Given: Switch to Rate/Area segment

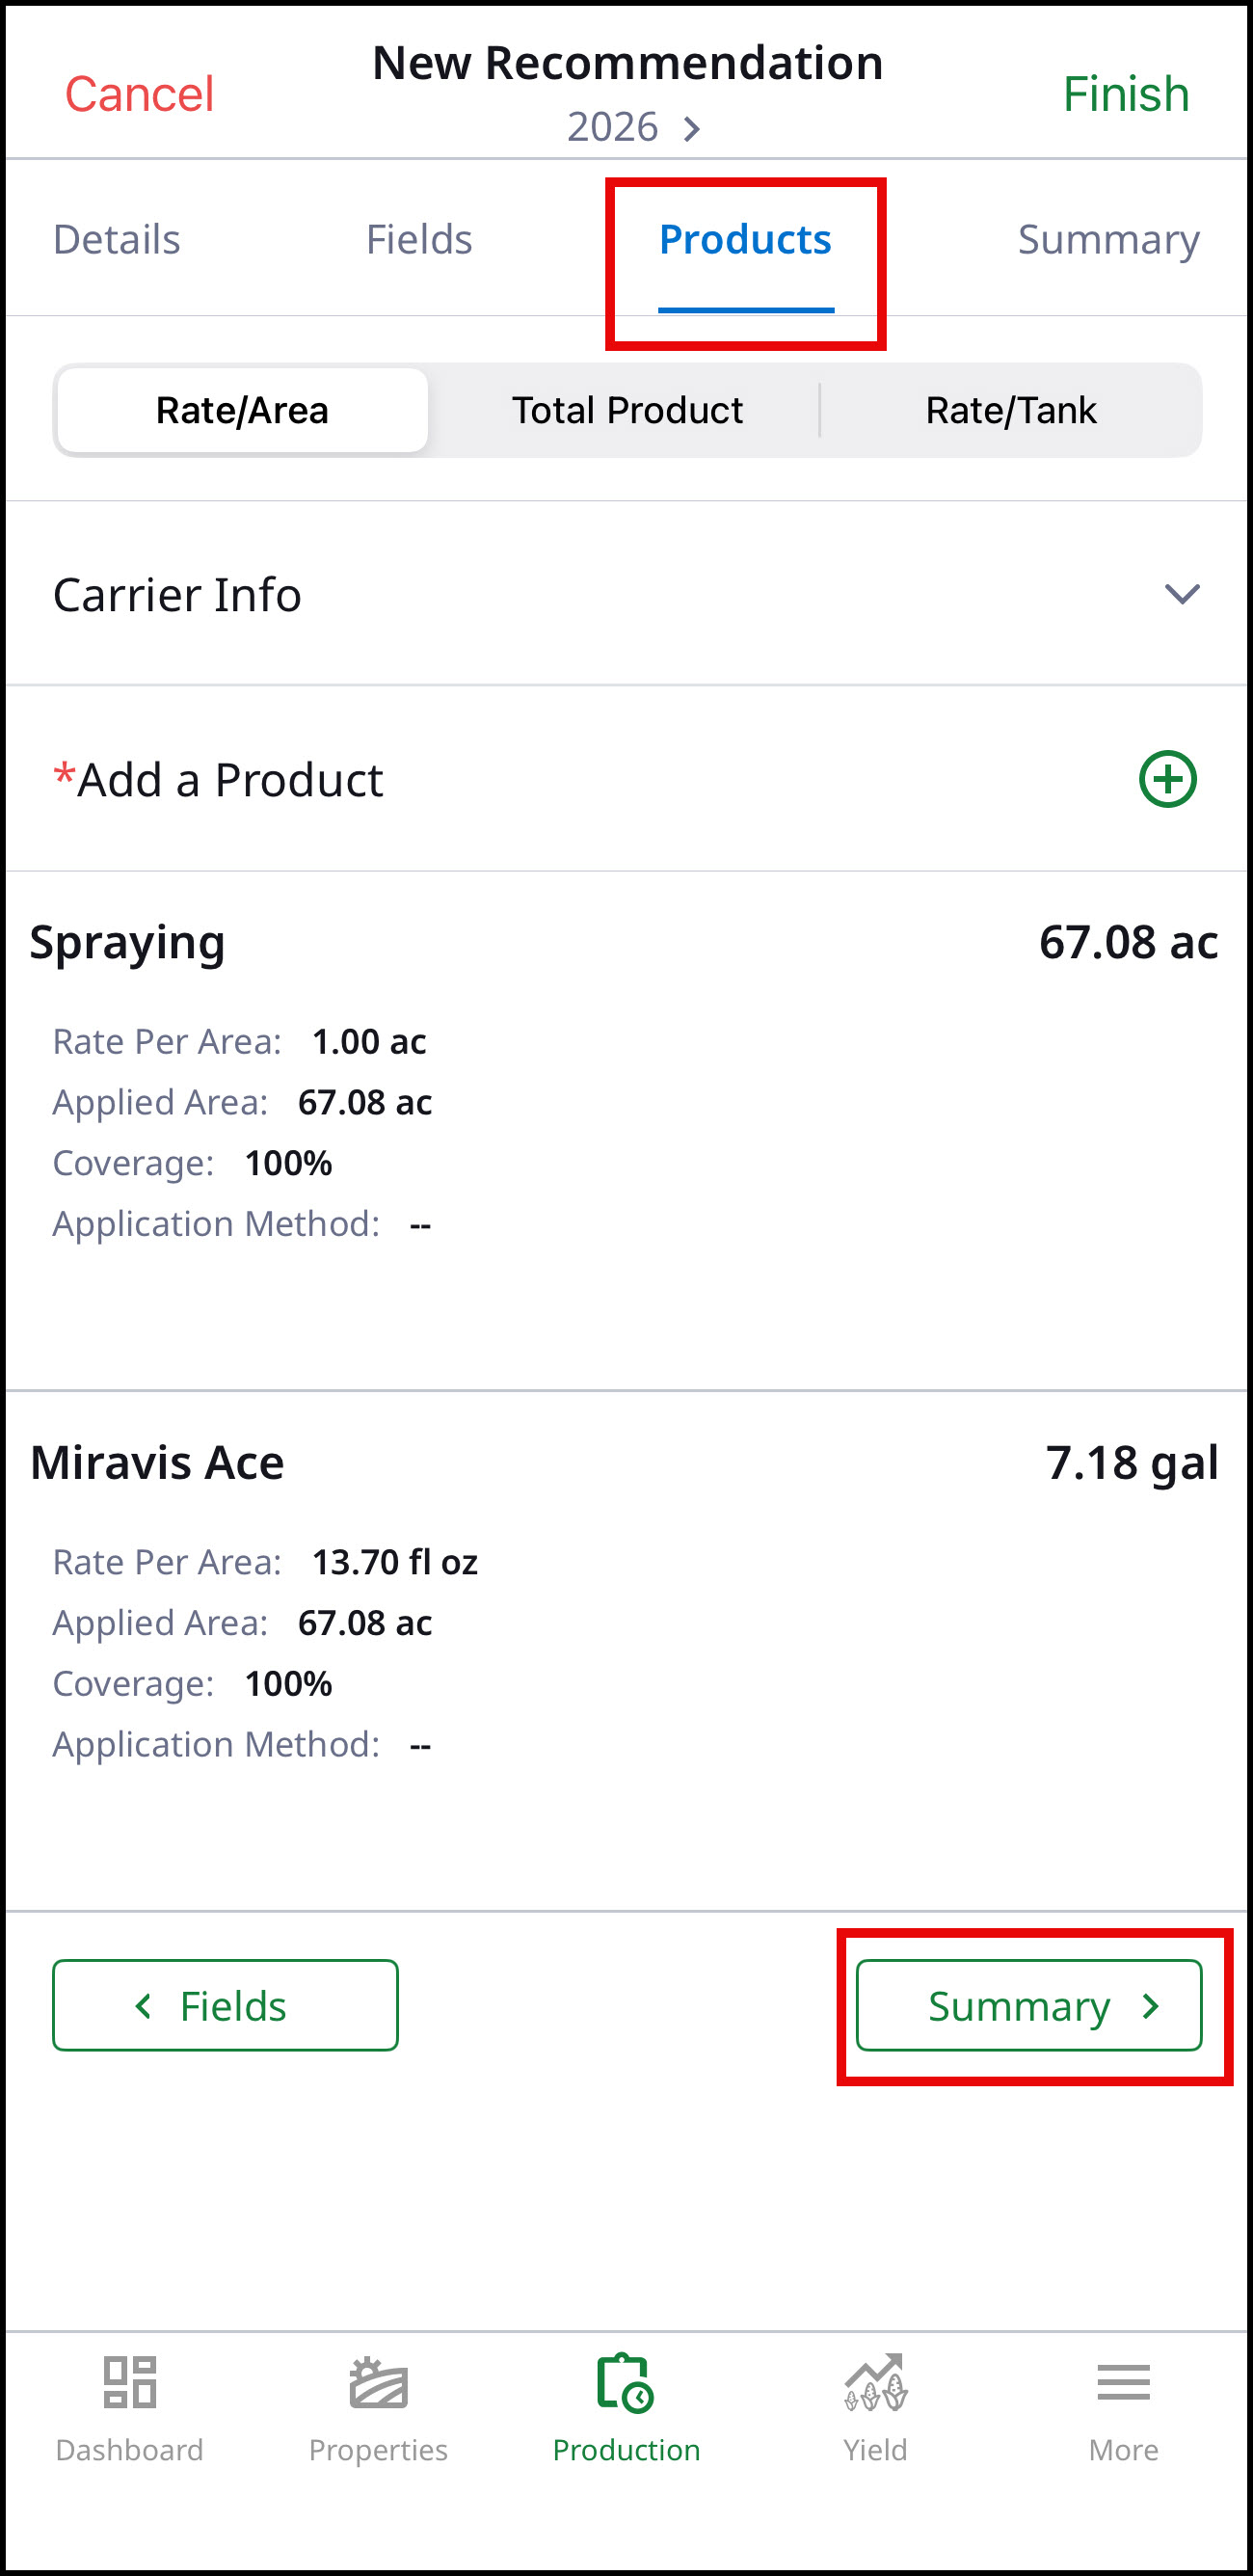Looking at the screenshot, I should point(242,410).
